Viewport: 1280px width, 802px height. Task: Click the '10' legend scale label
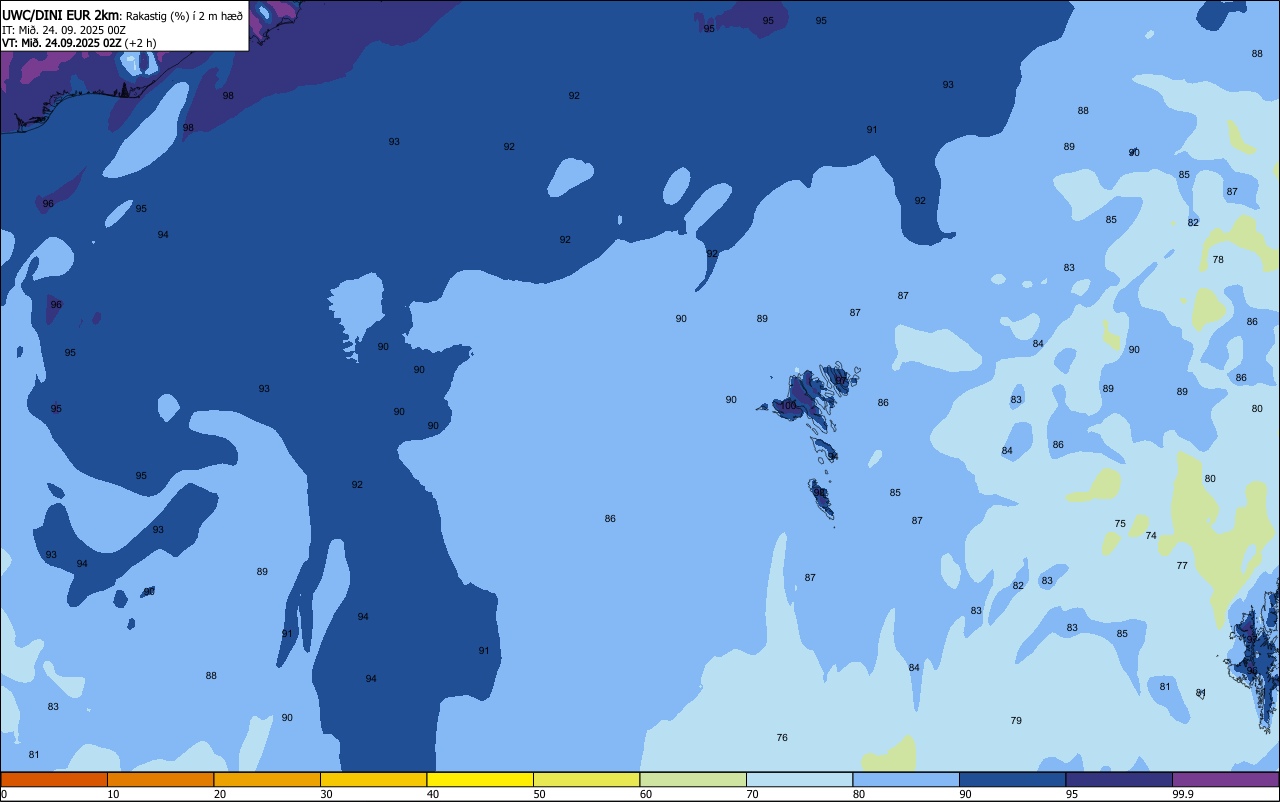point(113,794)
